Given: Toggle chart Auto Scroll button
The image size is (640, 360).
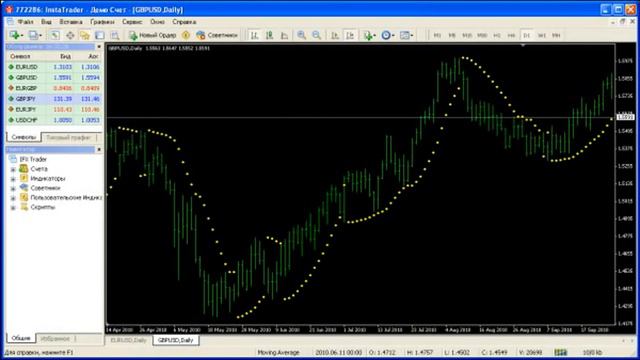Looking at the screenshot, I should tap(335, 36).
